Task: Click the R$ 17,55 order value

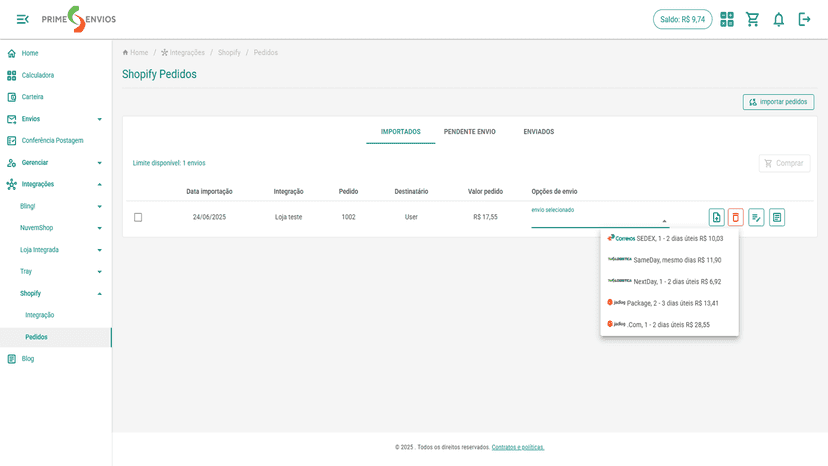Action: (x=485, y=217)
